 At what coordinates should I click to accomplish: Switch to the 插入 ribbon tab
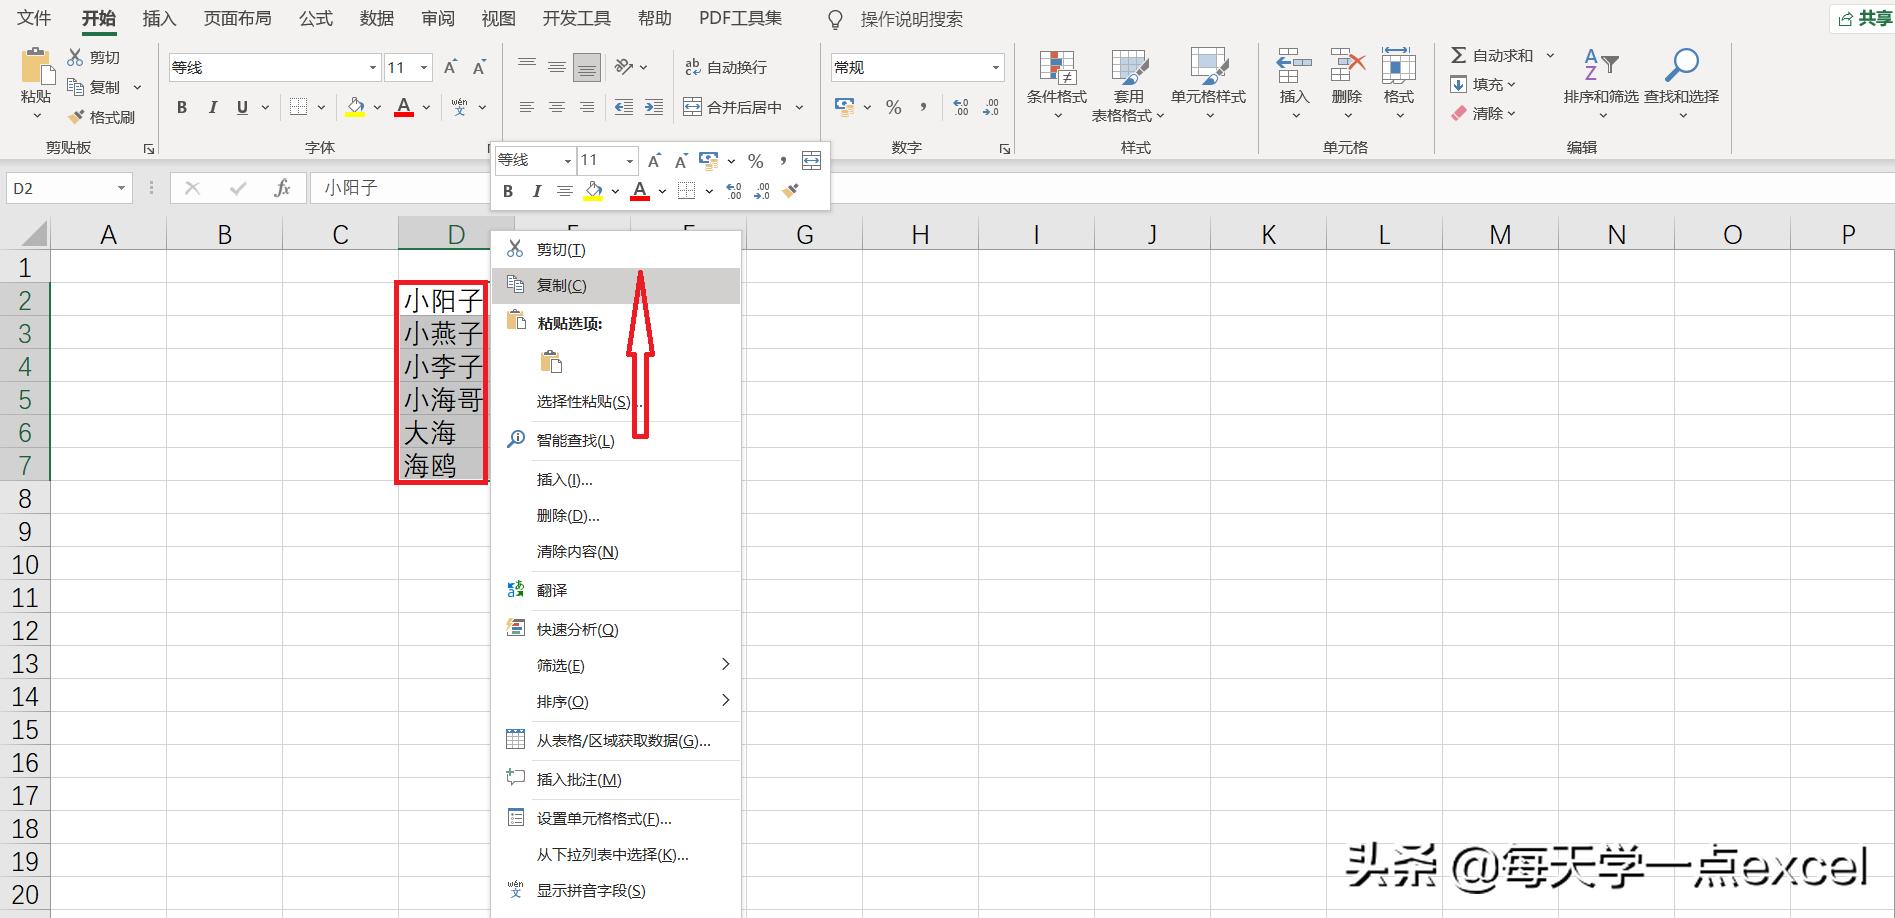(x=158, y=18)
